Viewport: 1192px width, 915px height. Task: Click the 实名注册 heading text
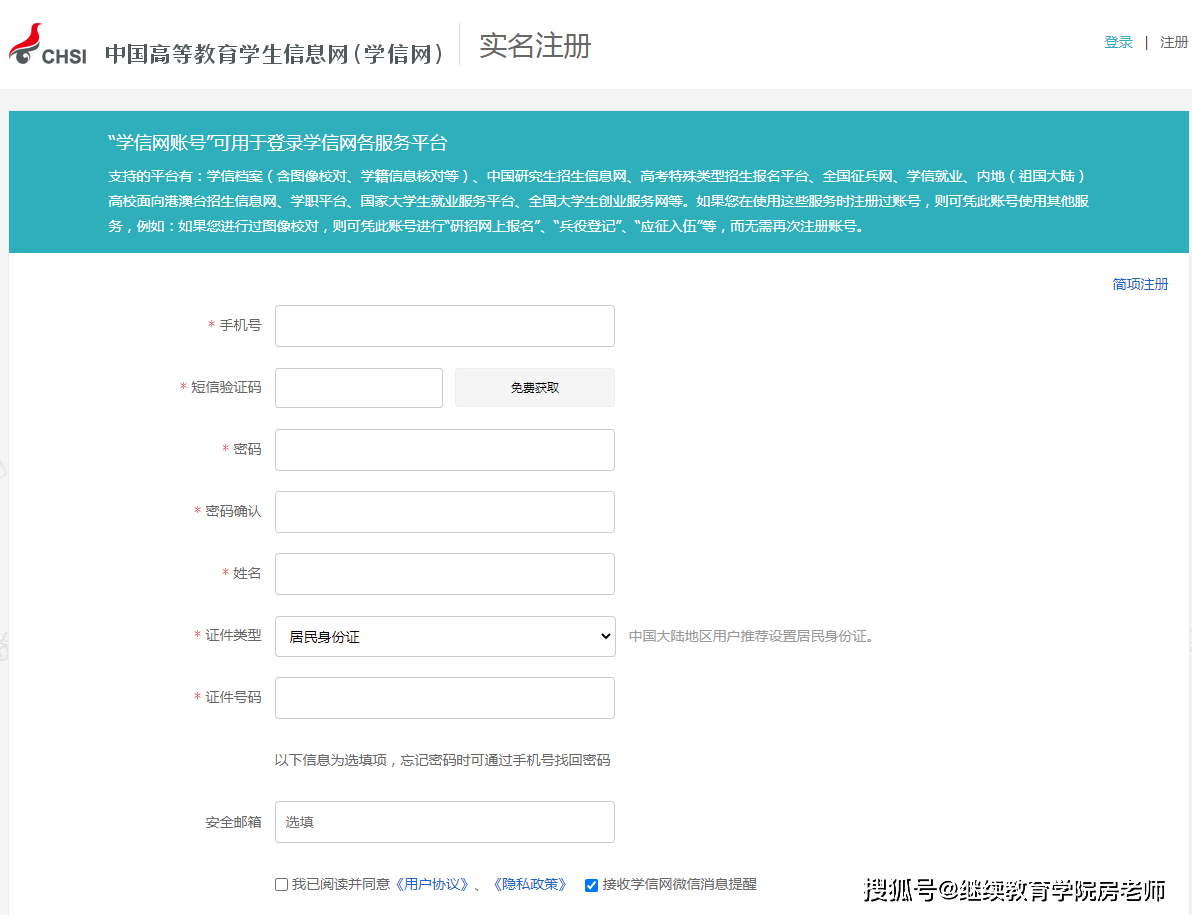coord(535,46)
